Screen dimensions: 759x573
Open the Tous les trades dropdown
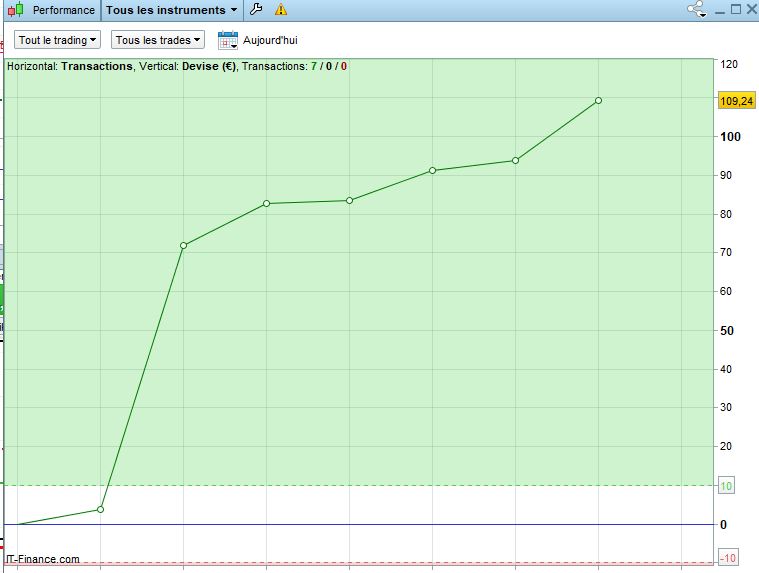(158, 40)
